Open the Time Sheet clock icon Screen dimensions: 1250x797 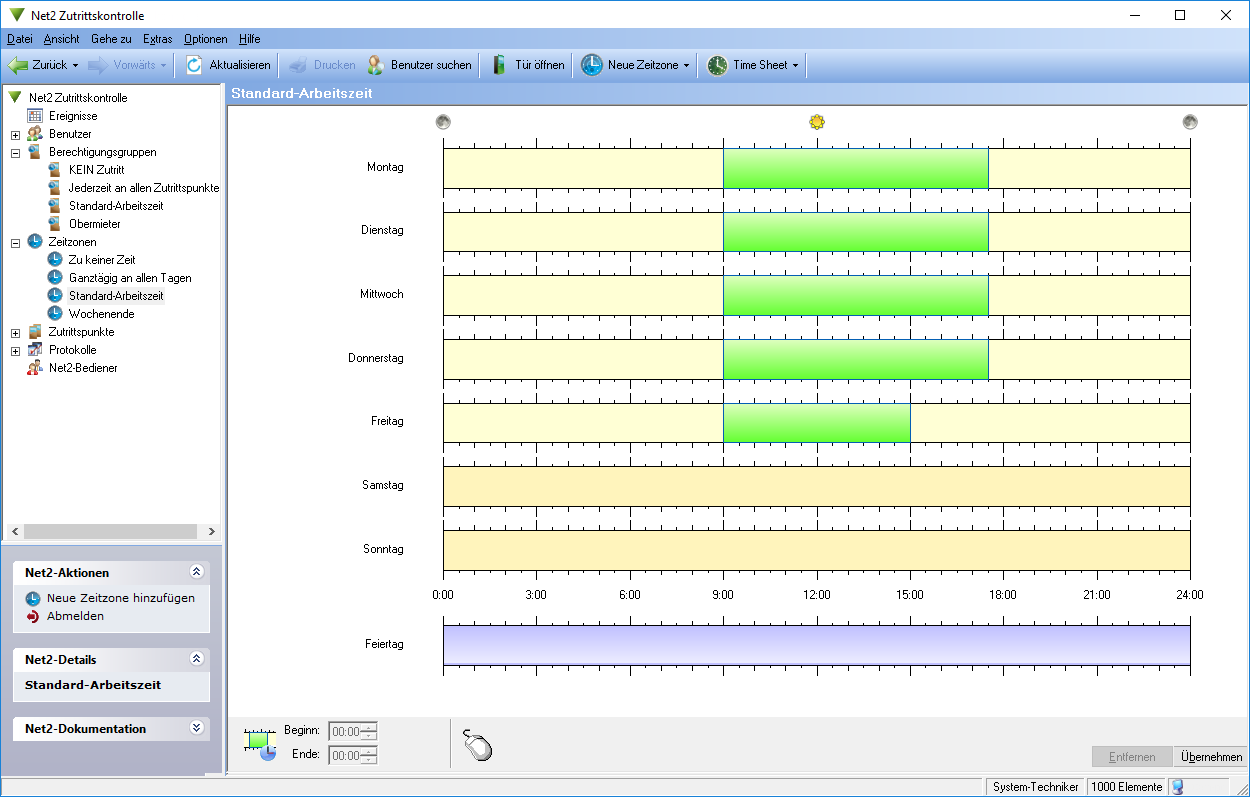click(x=717, y=65)
